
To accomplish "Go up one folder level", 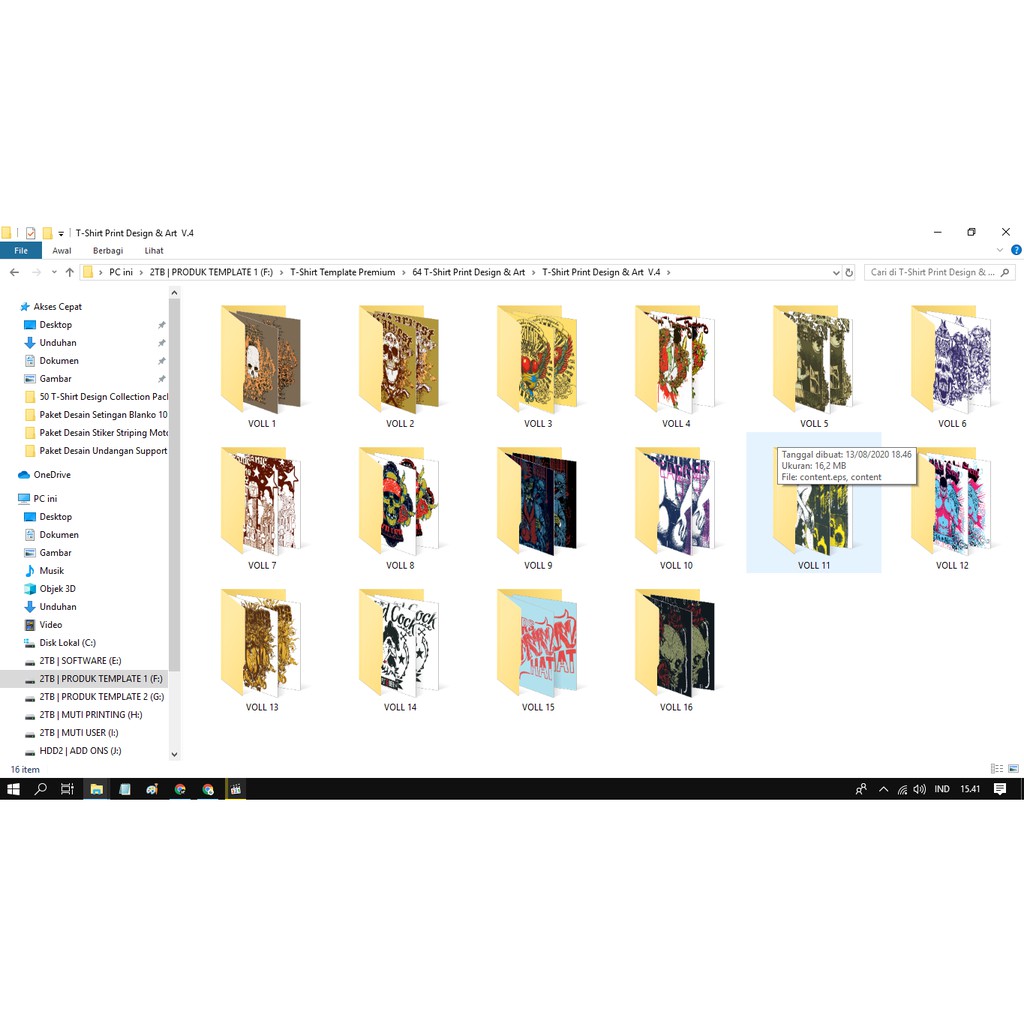I will (x=69, y=272).
